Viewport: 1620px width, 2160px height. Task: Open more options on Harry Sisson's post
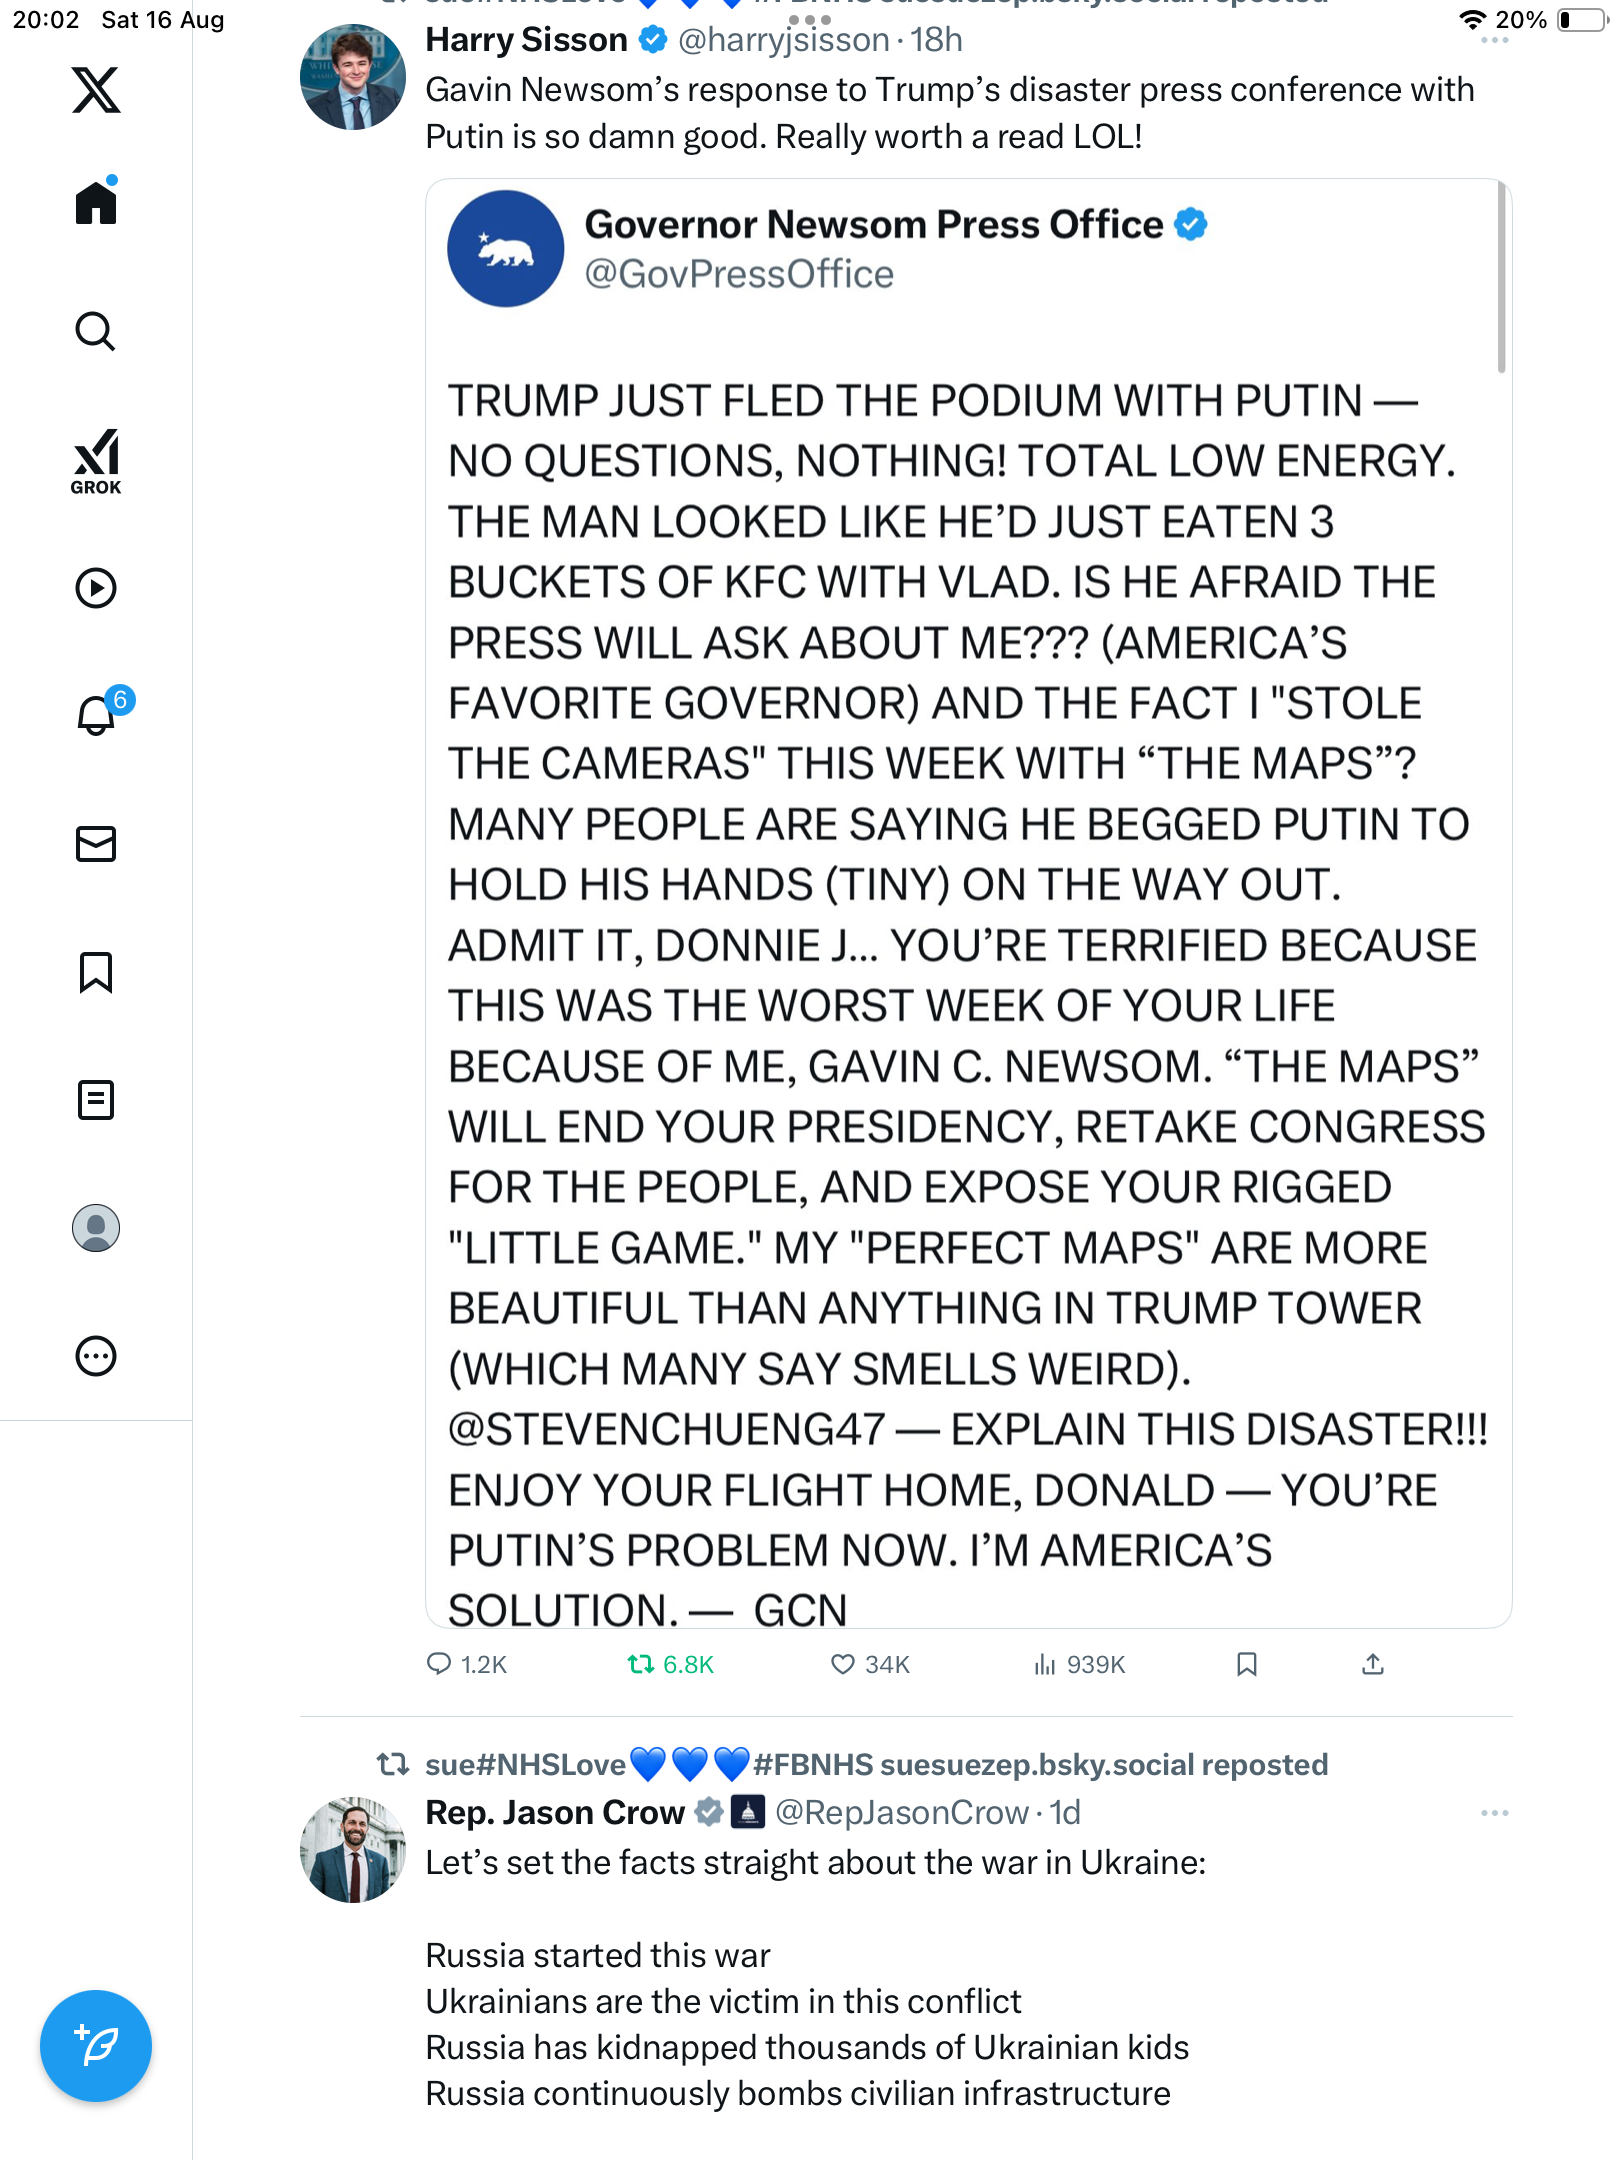(1494, 40)
